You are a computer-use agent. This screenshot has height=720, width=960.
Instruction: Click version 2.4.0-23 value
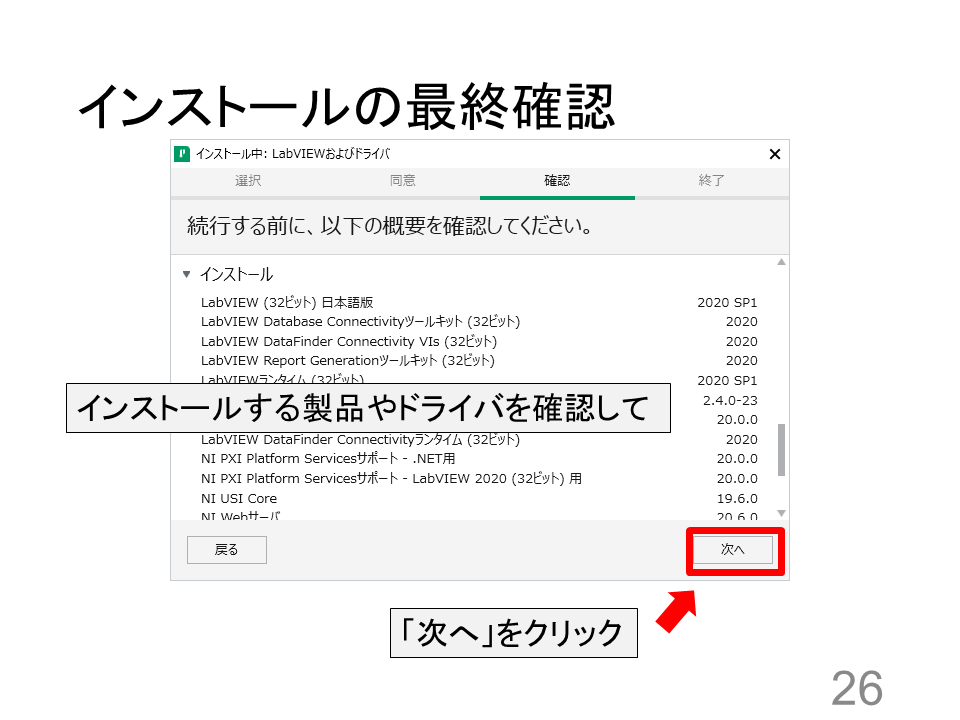tap(730, 400)
